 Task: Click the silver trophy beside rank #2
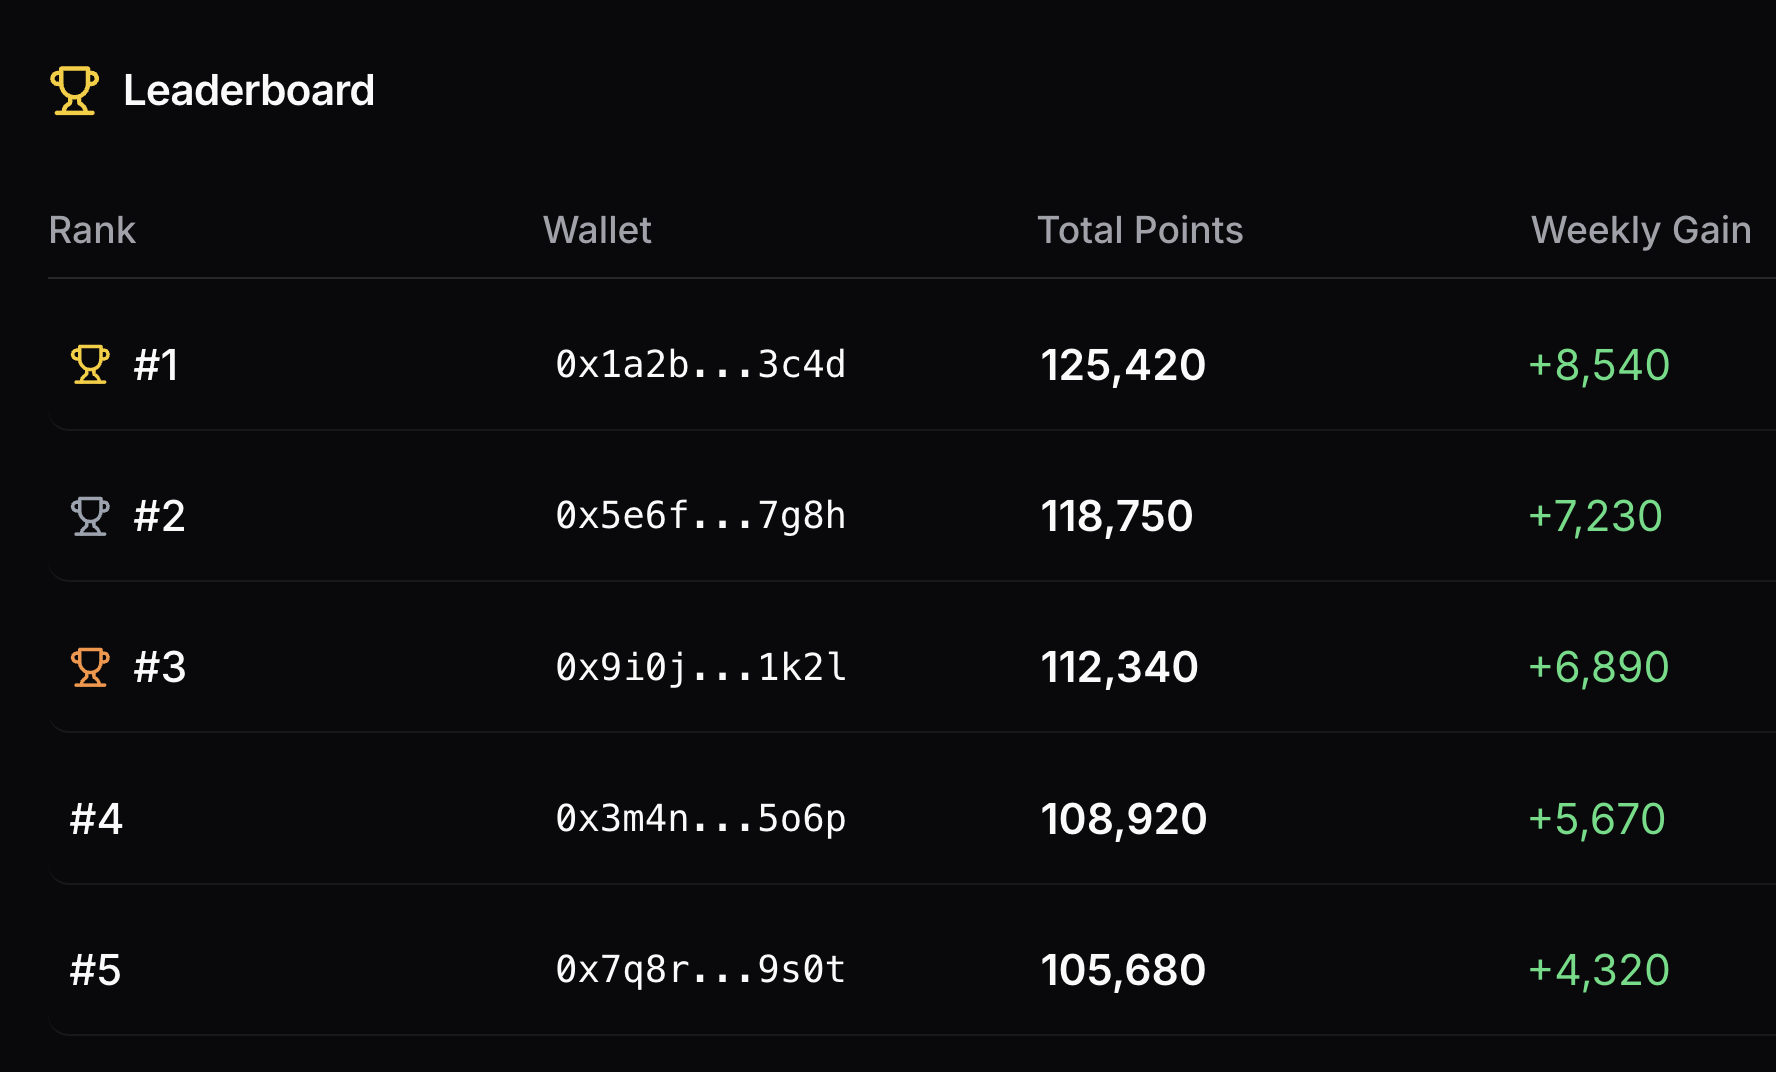[90, 516]
